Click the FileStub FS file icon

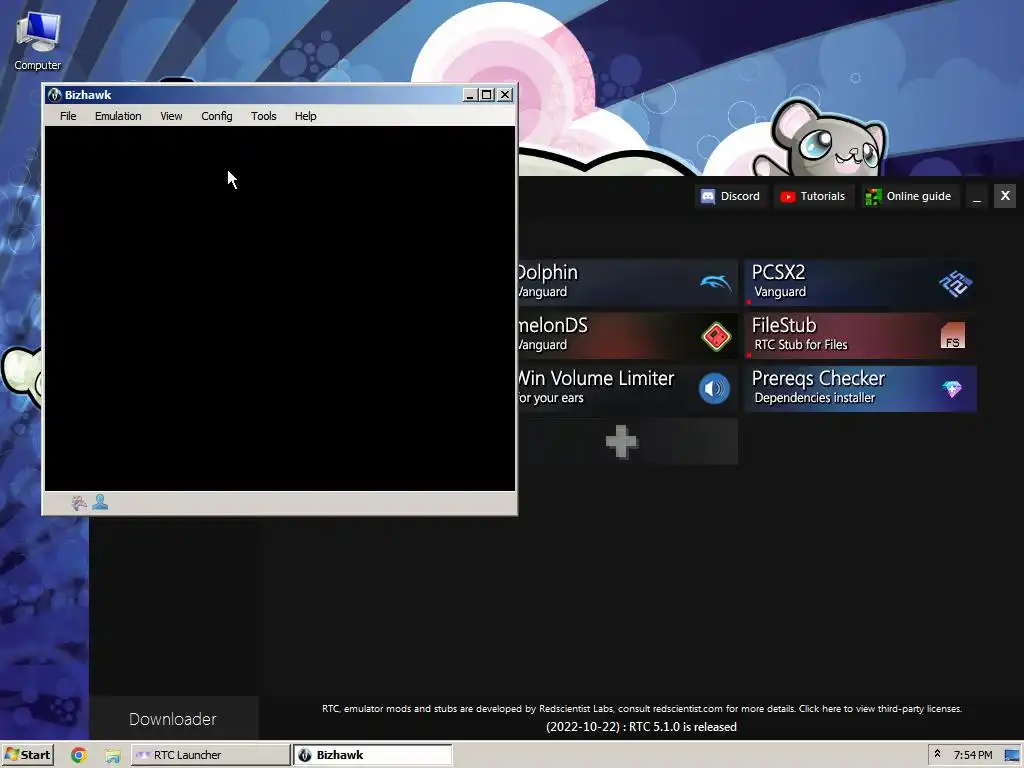tap(953, 336)
